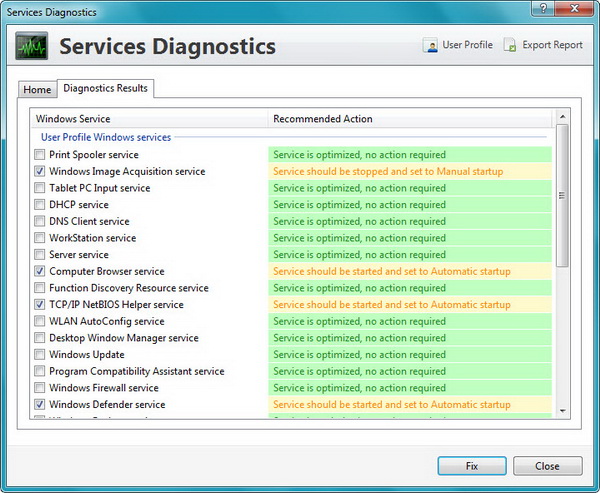Screen dimensions: 600x493
Task: Toggle the WorkStation service checkbox
Action: click(39, 238)
